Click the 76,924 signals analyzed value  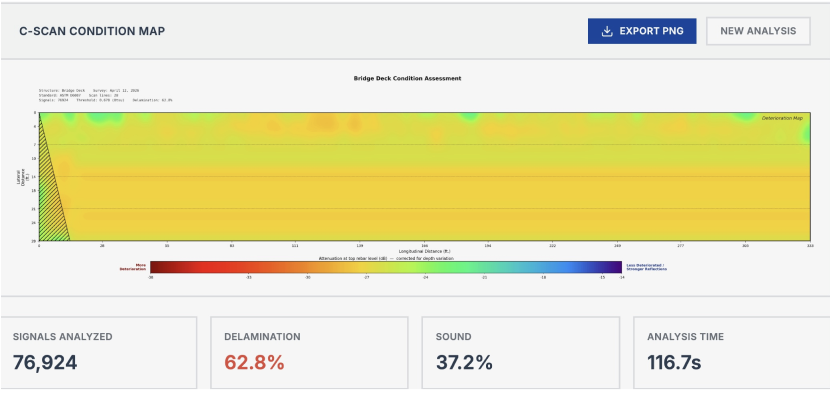[x=45, y=363]
